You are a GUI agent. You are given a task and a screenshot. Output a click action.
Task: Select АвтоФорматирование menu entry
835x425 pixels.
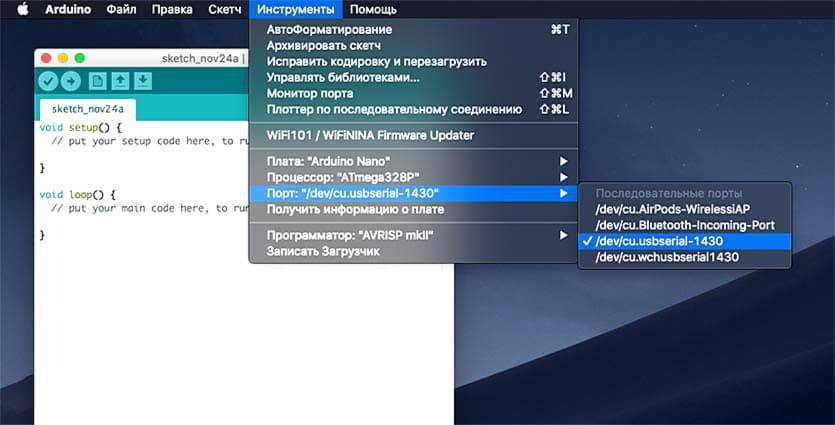pos(329,30)
